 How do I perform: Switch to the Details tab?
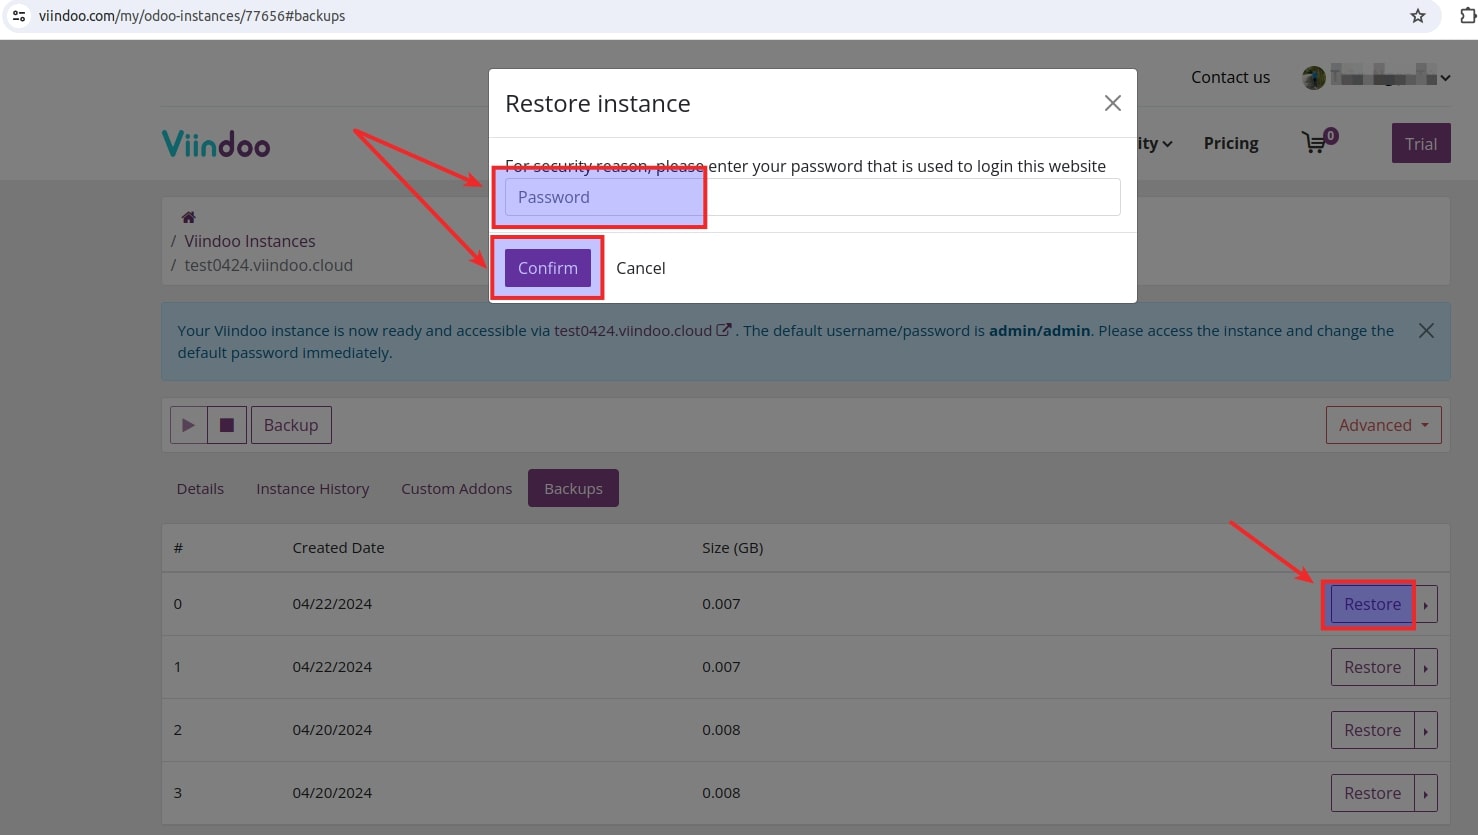point(200,488)
